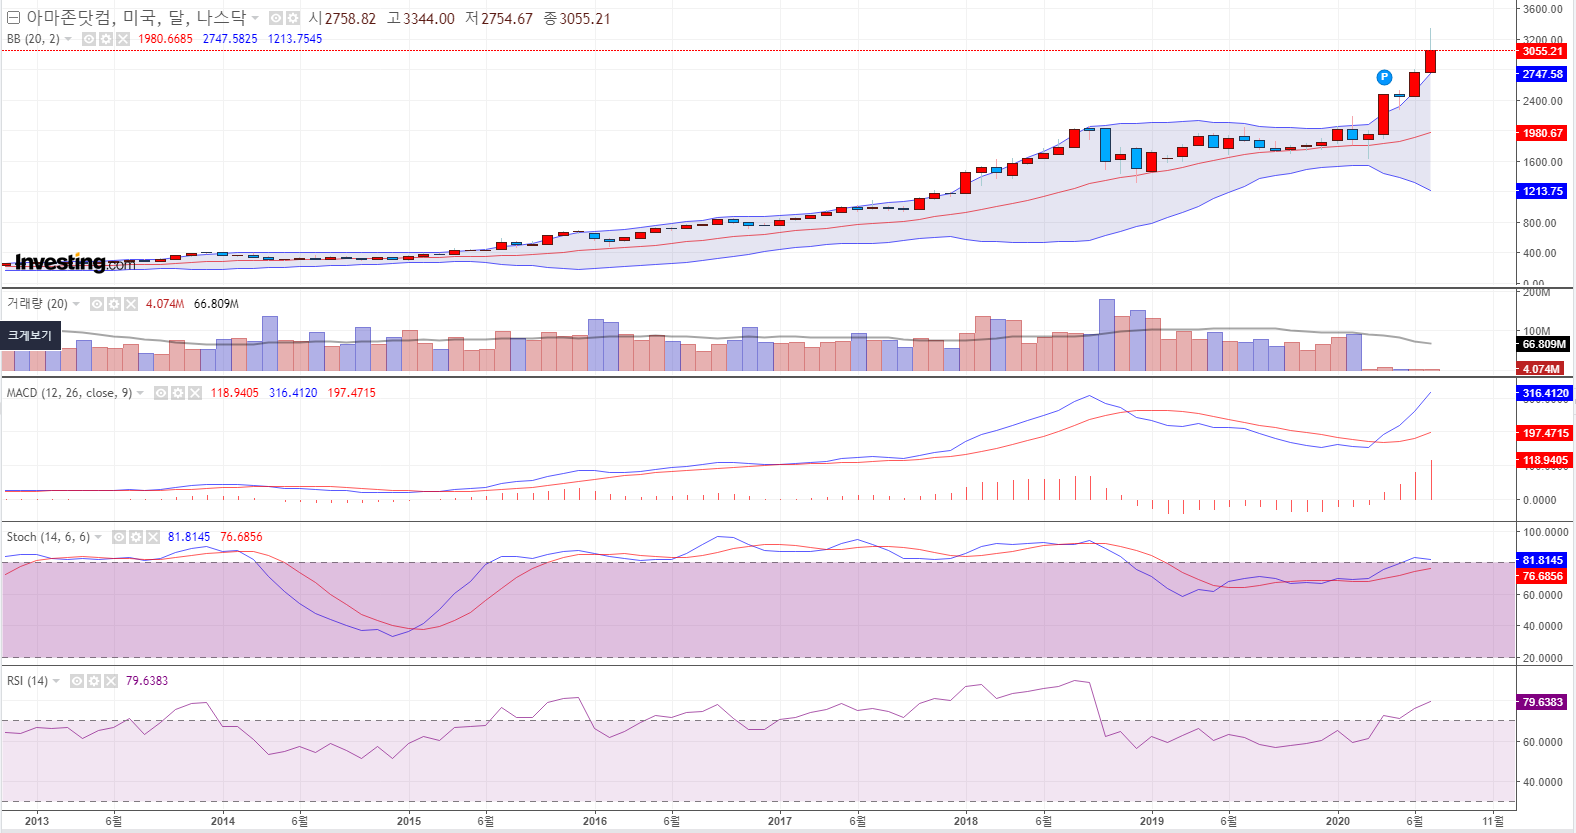The width and height of the screenshot is (1576, 833).
Task: Open settings gear for main price series
Action: pos(293,18)
